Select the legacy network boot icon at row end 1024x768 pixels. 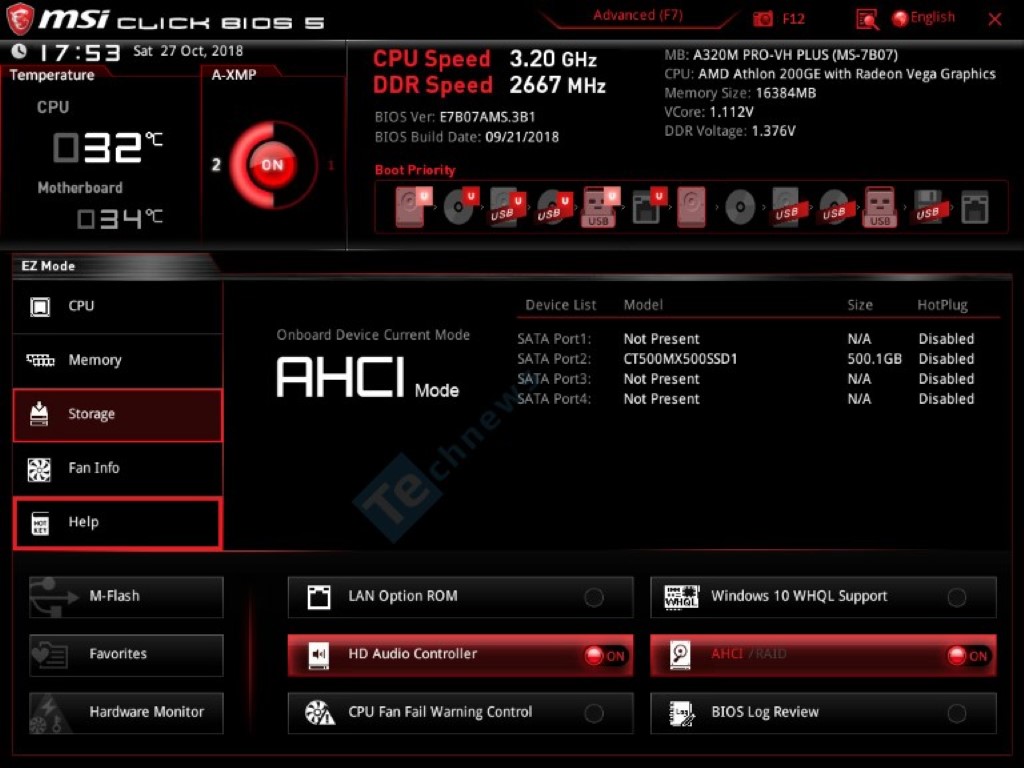(x=975, y=208)
